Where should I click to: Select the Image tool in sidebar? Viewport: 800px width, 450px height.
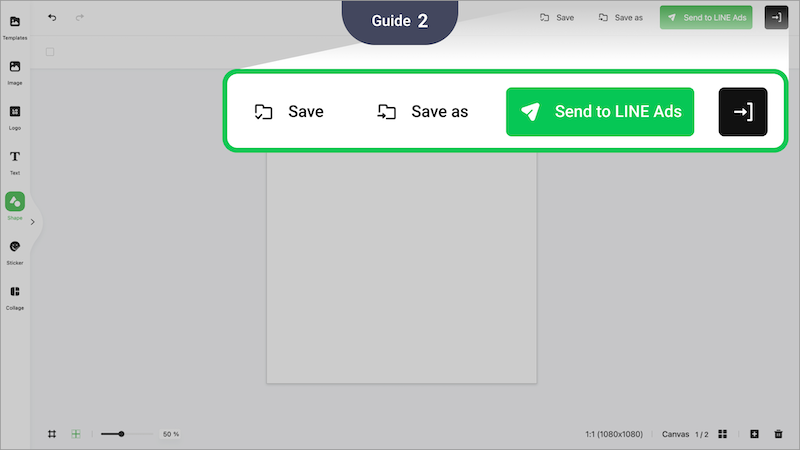(15, 70)
